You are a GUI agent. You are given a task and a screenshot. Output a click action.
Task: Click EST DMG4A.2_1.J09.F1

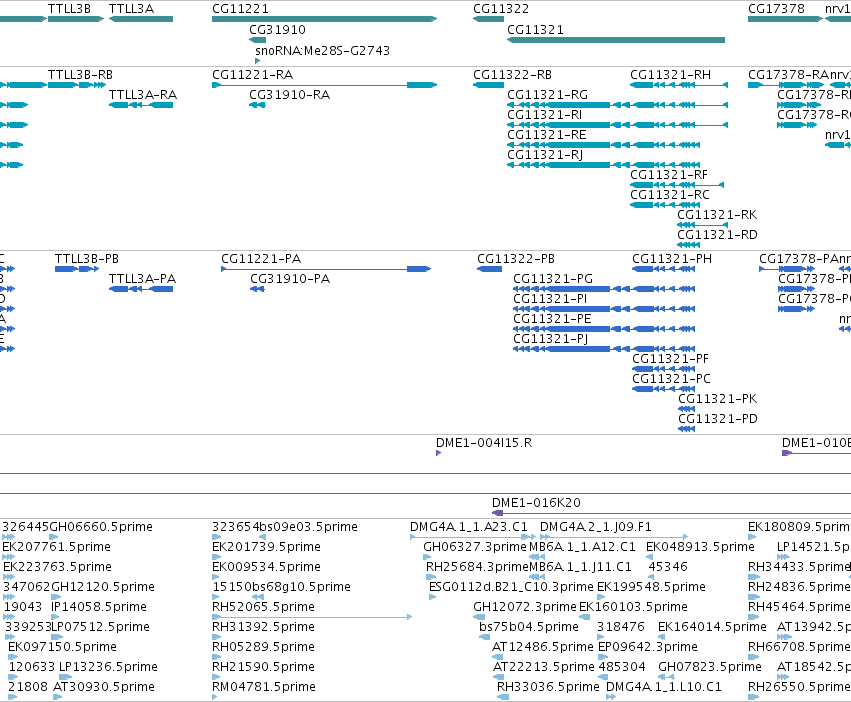pyautogui.click(x=596, y=527)
